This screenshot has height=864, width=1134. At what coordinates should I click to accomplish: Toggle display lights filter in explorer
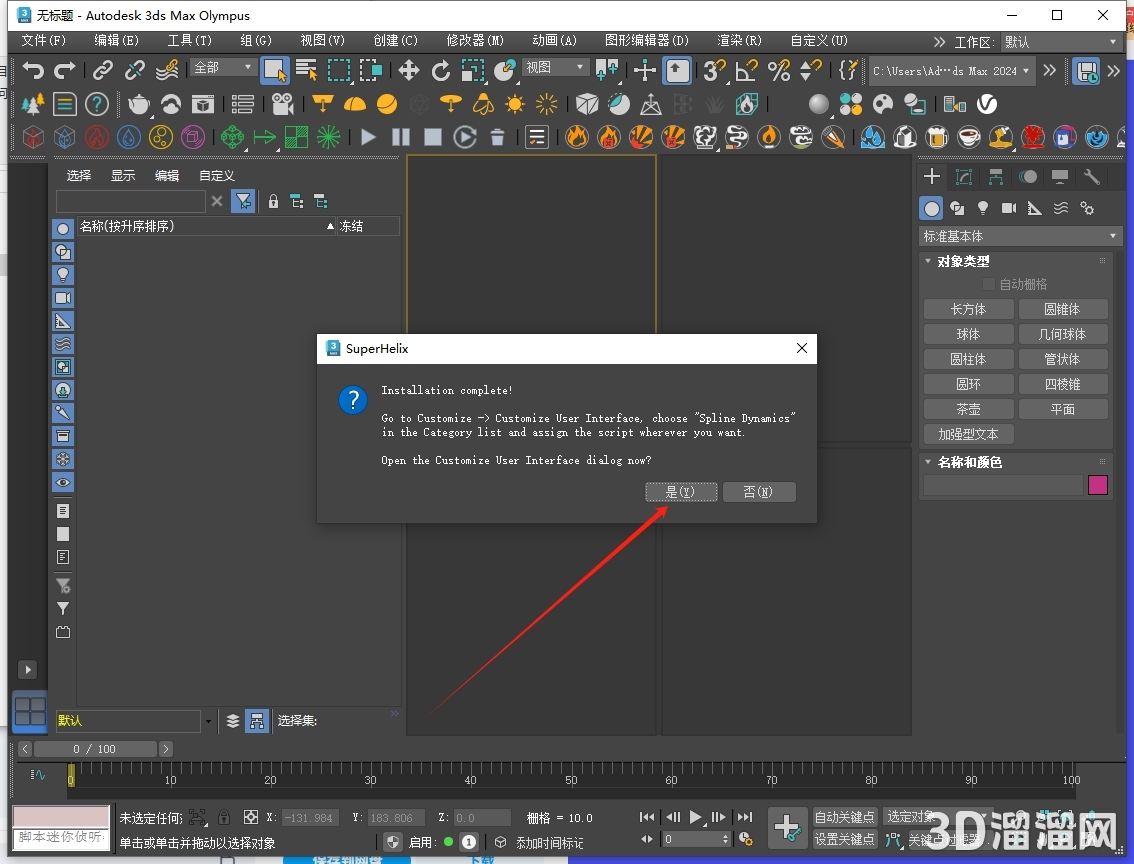click(x=63, y=275)
